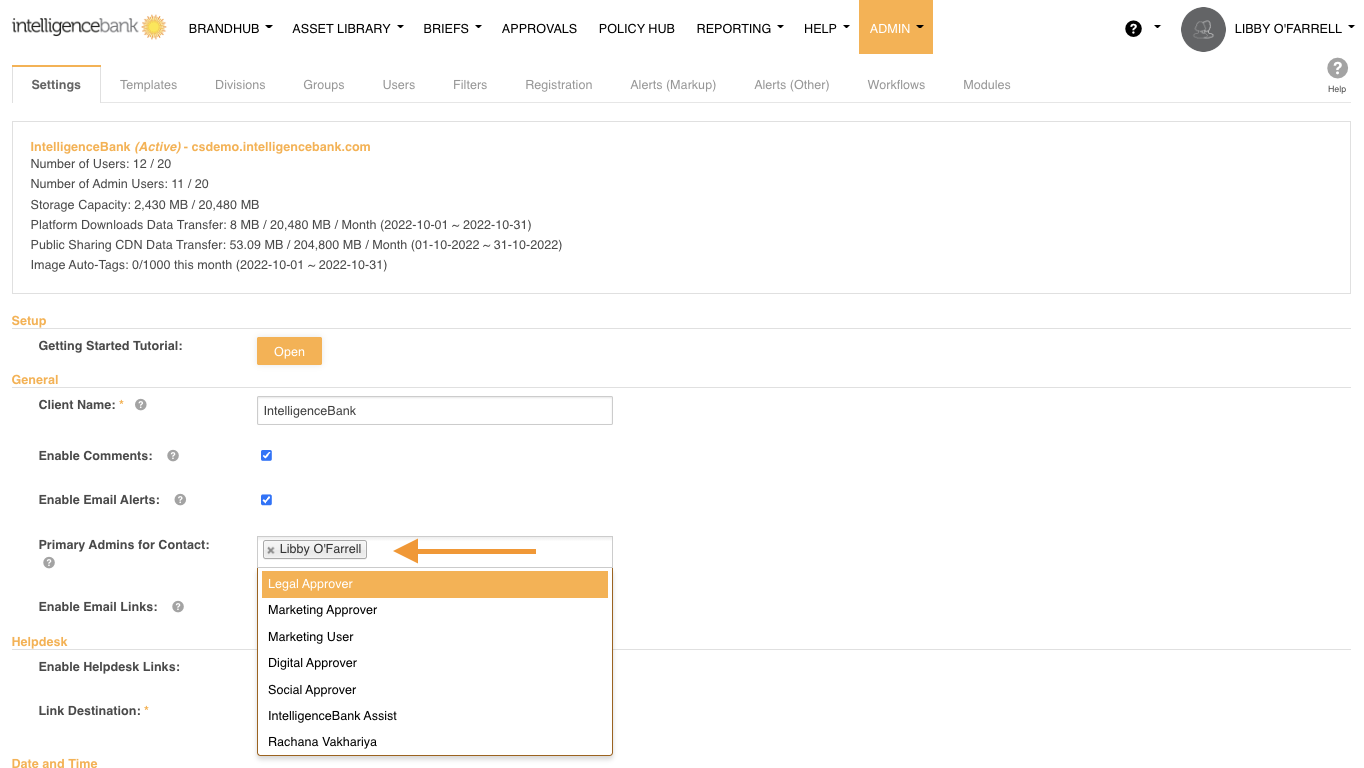Select Marketing Approver from the dropdown list
Image resolution: width=1364 pixels, height=768 pixels.
coord(322,610)
